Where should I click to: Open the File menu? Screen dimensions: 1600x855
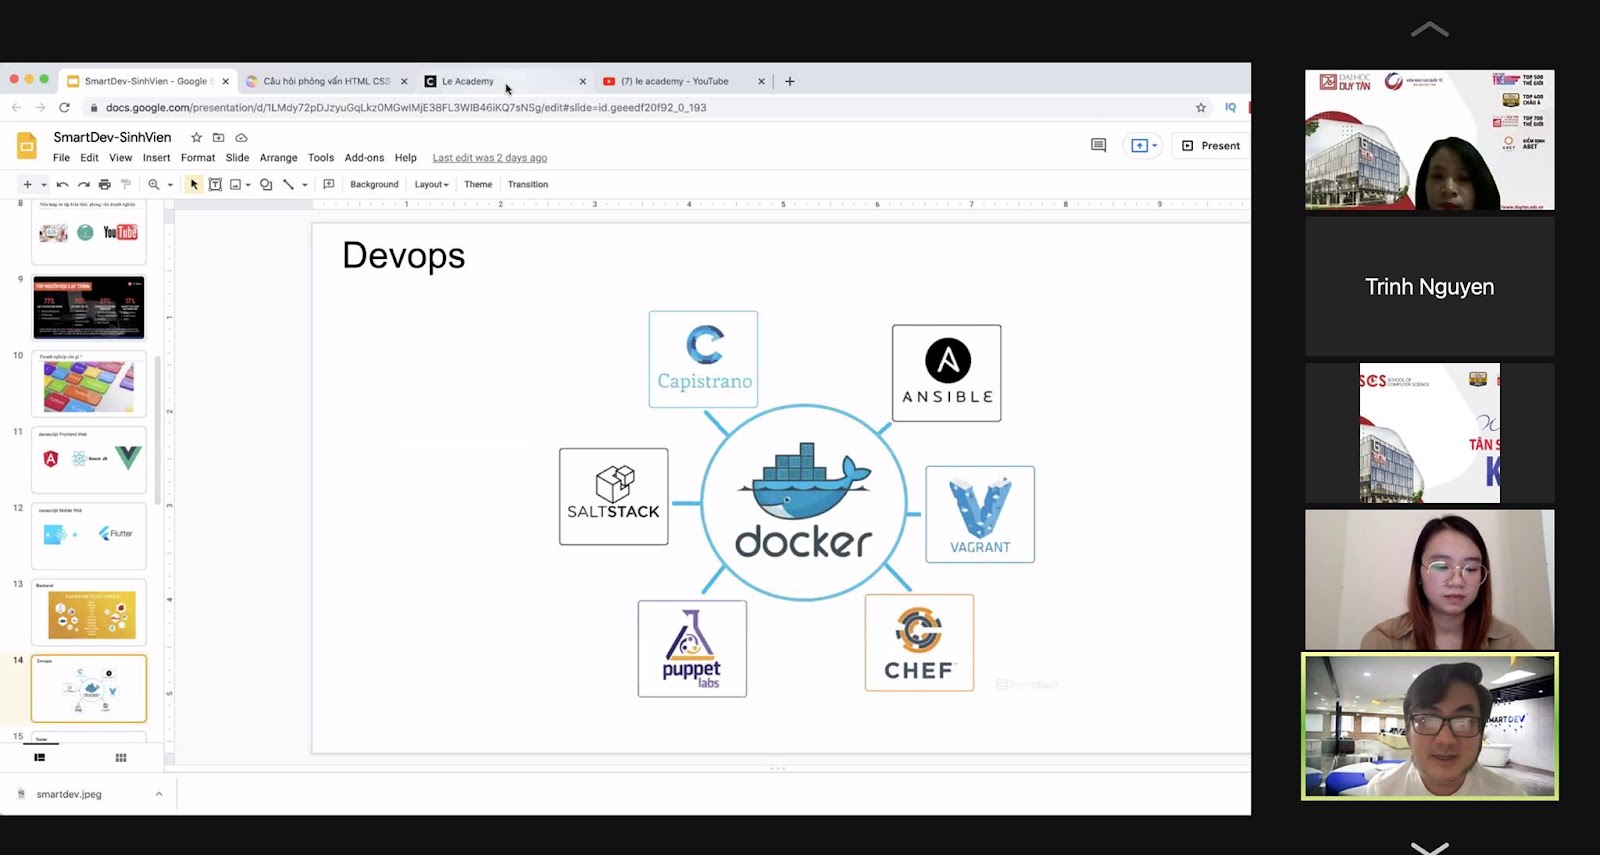[61, 158]
